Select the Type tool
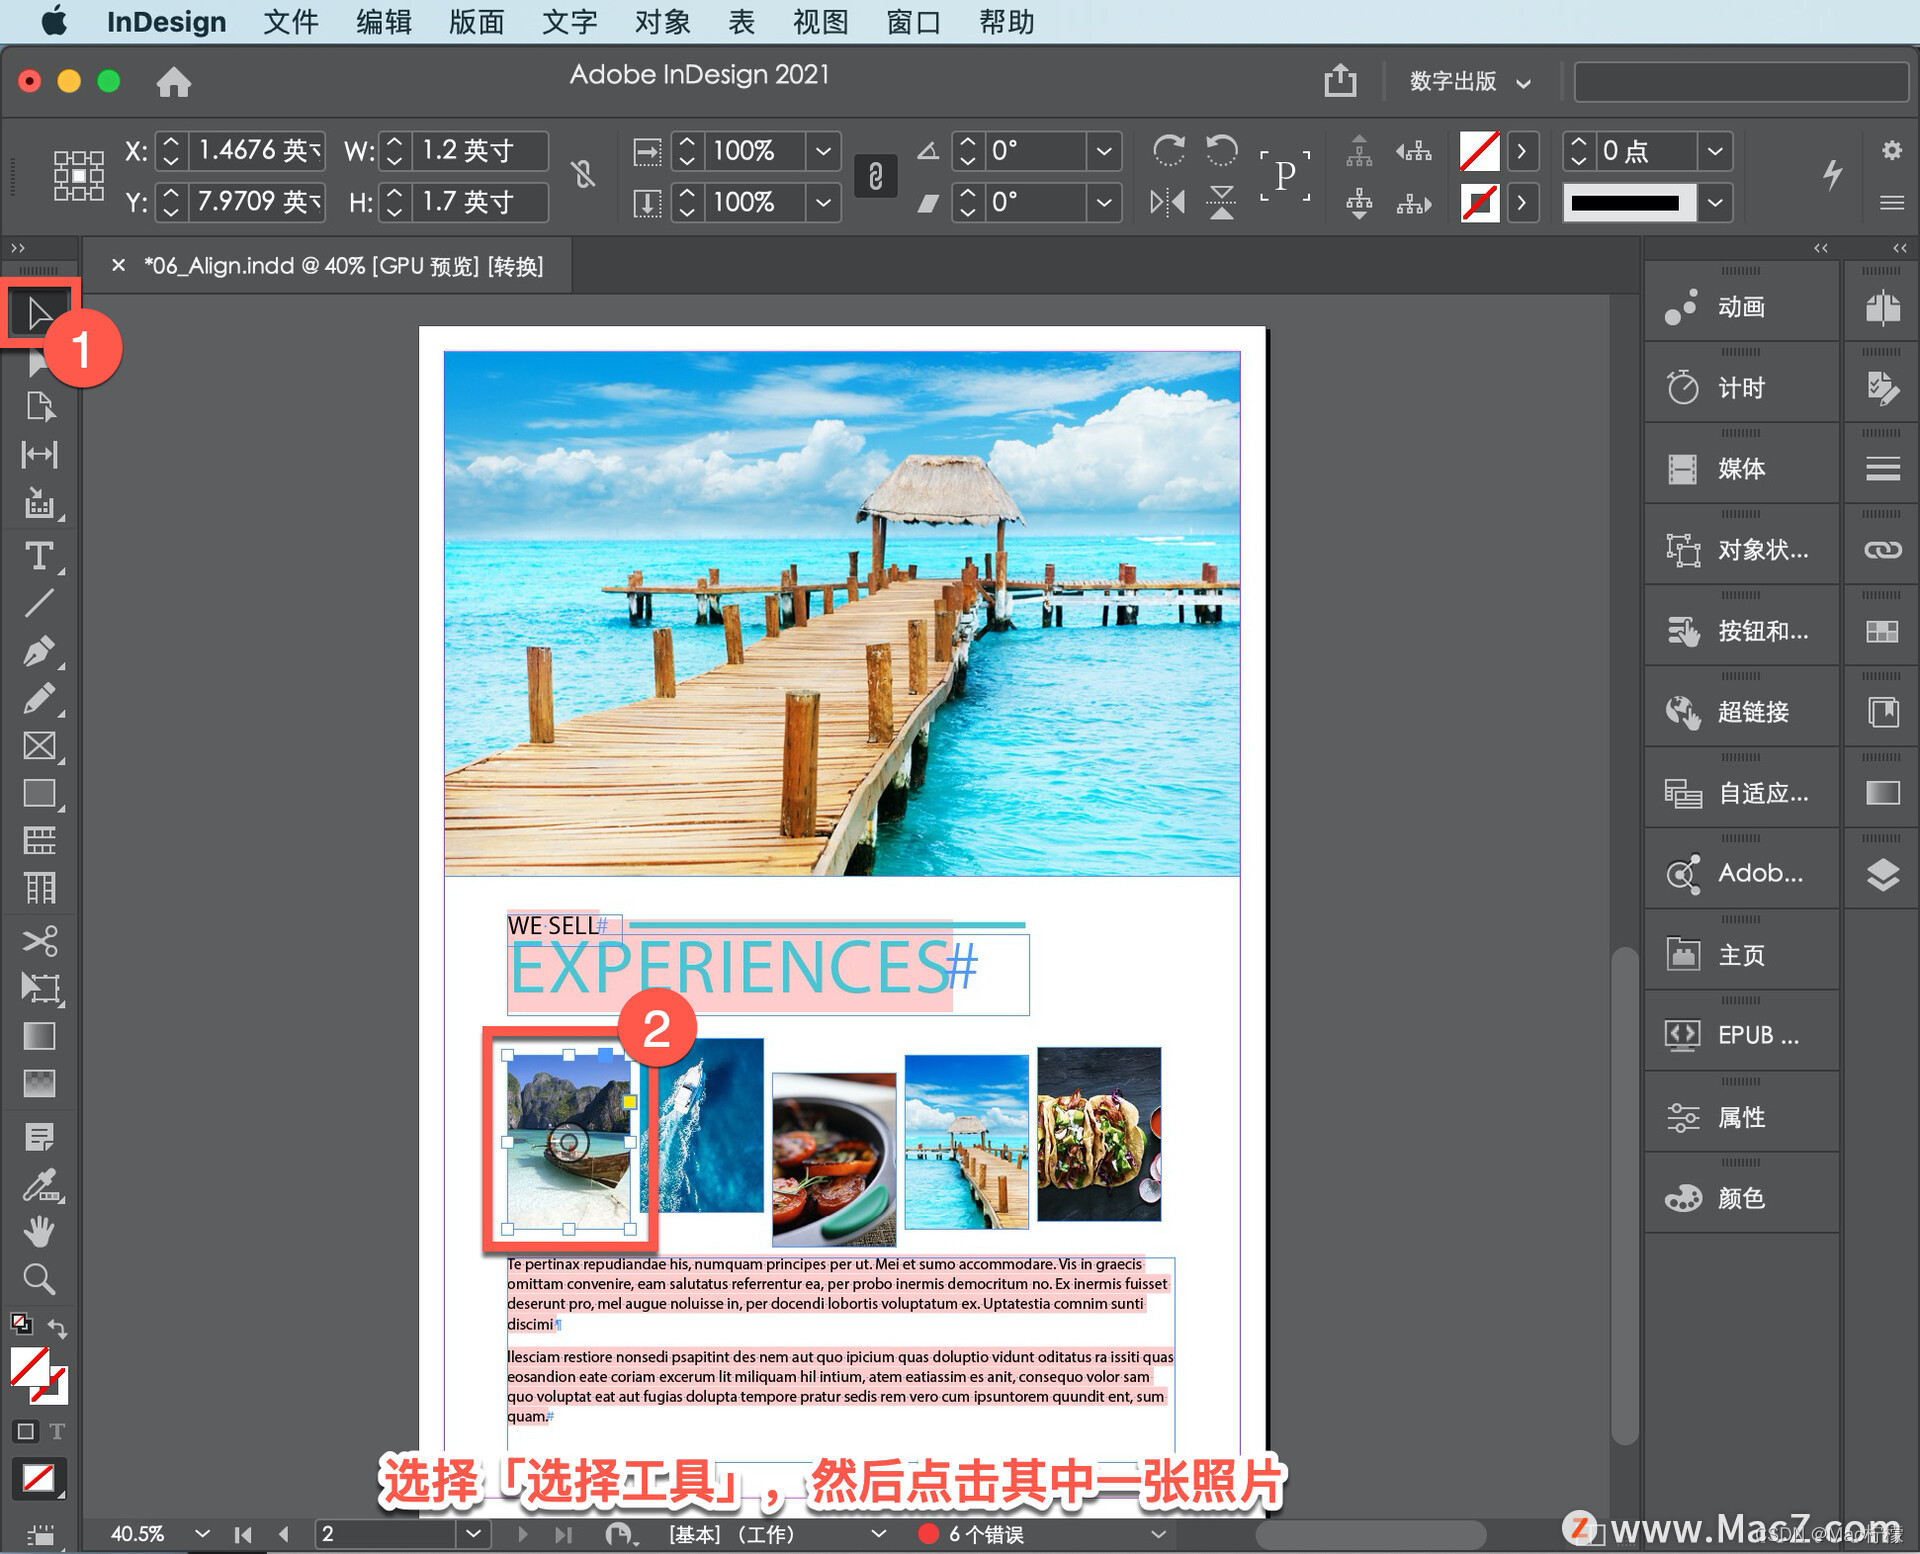 pyautogui.click(x=39, y=556)
